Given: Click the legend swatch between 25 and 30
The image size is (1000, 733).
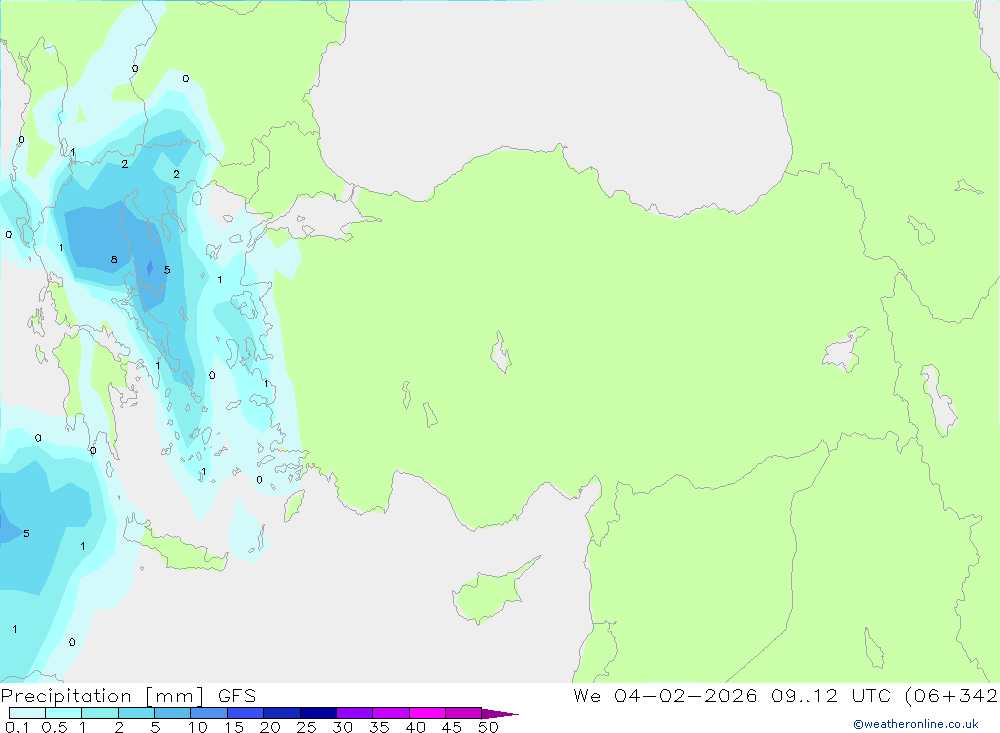Looking at the screenshot, I should point(318,713).
